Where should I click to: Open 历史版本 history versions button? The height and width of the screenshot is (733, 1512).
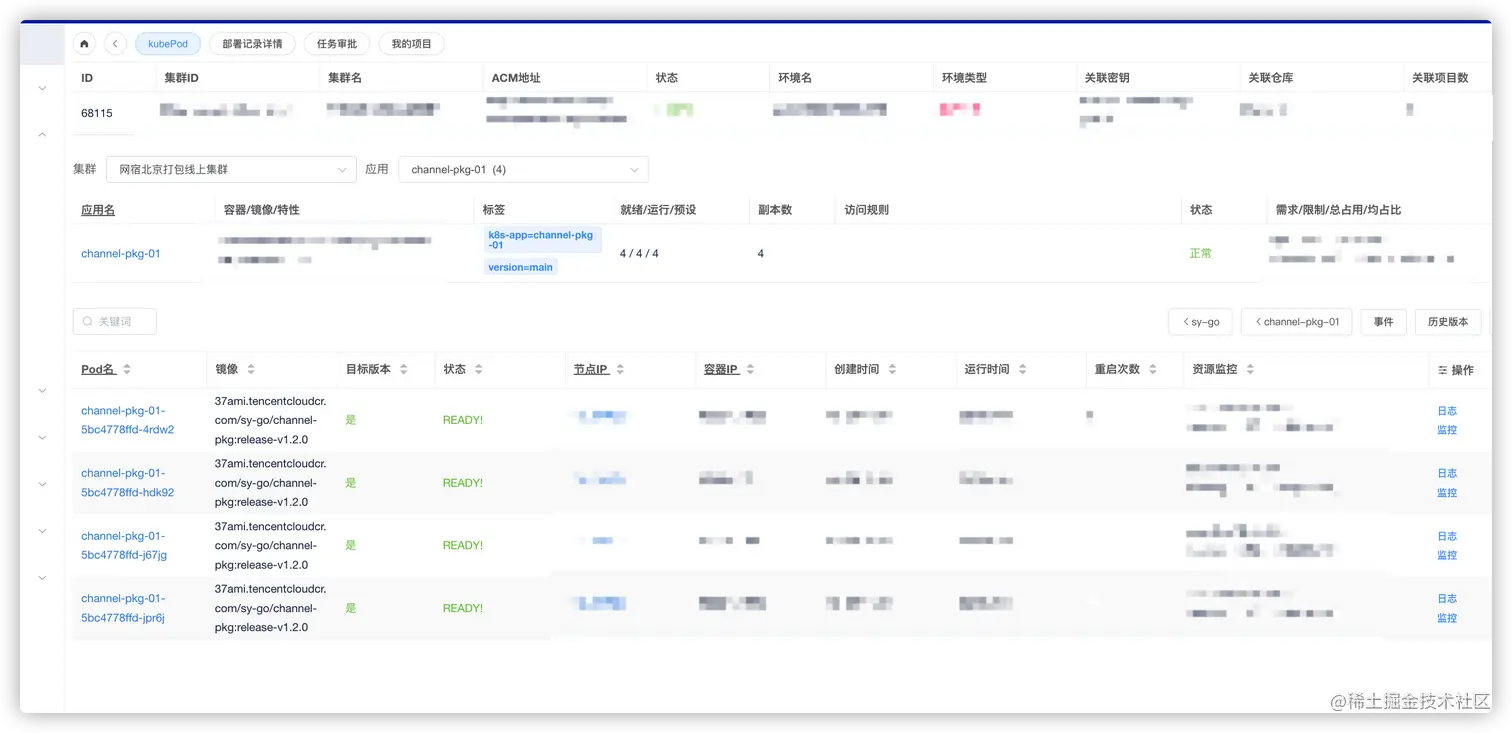click(x=1448, y=322)
